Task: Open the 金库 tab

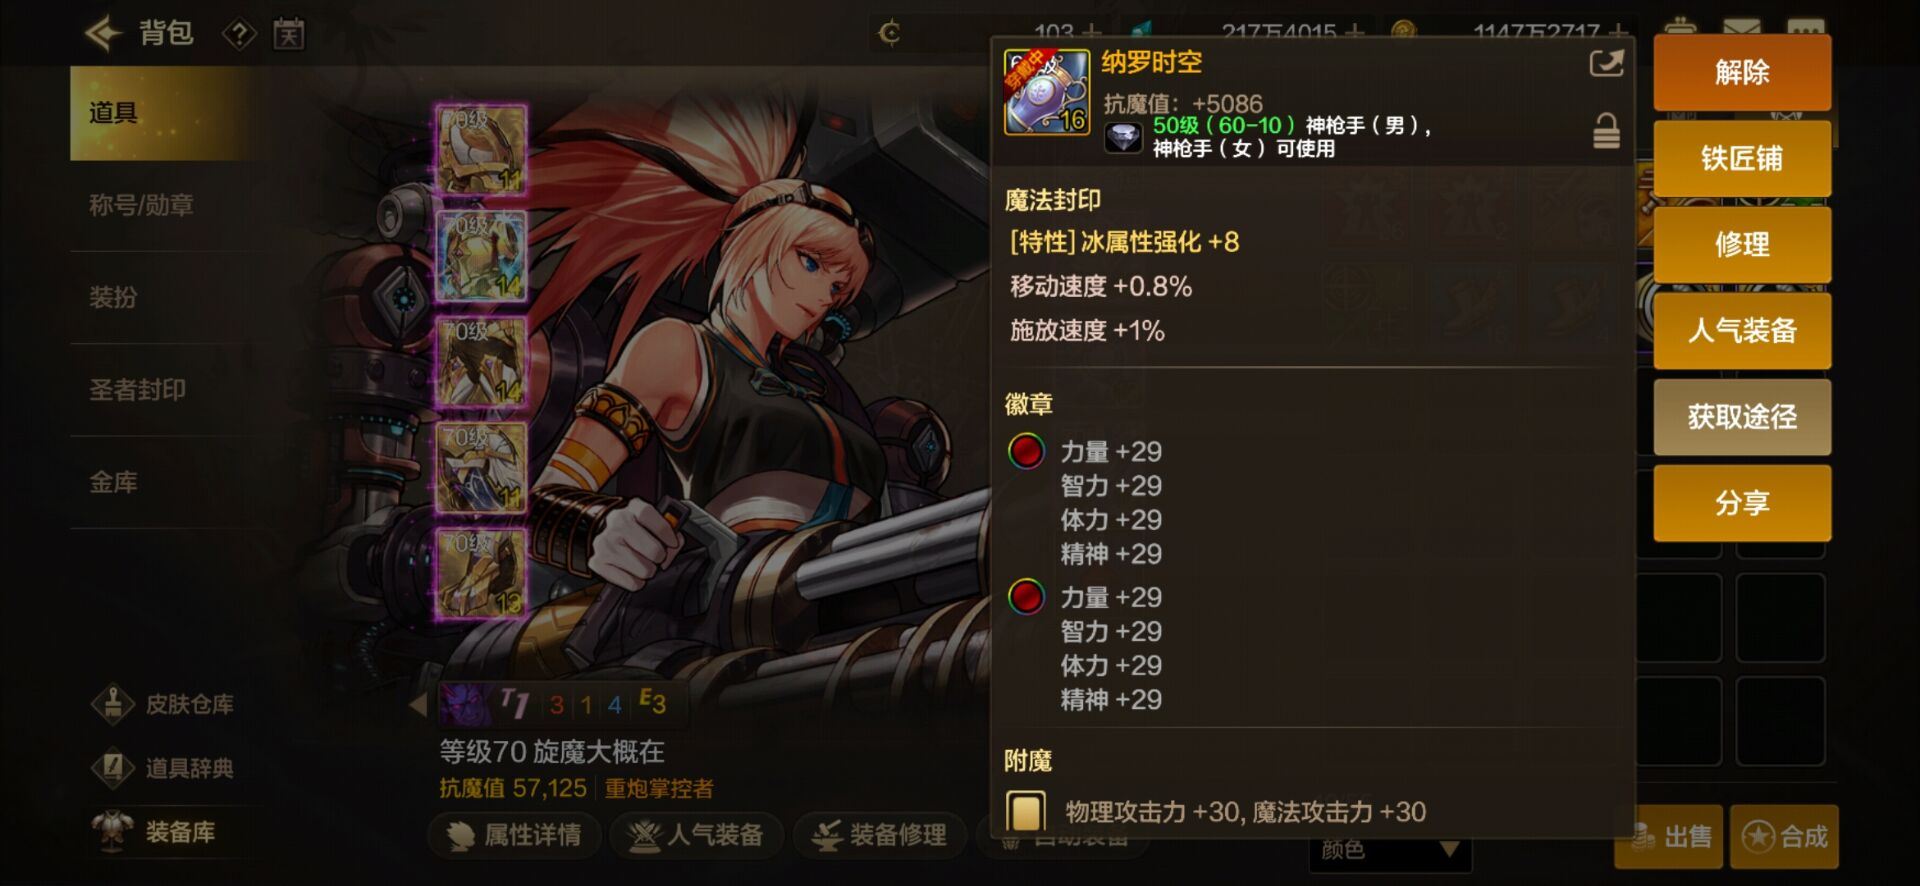Action: coord(113,482)
